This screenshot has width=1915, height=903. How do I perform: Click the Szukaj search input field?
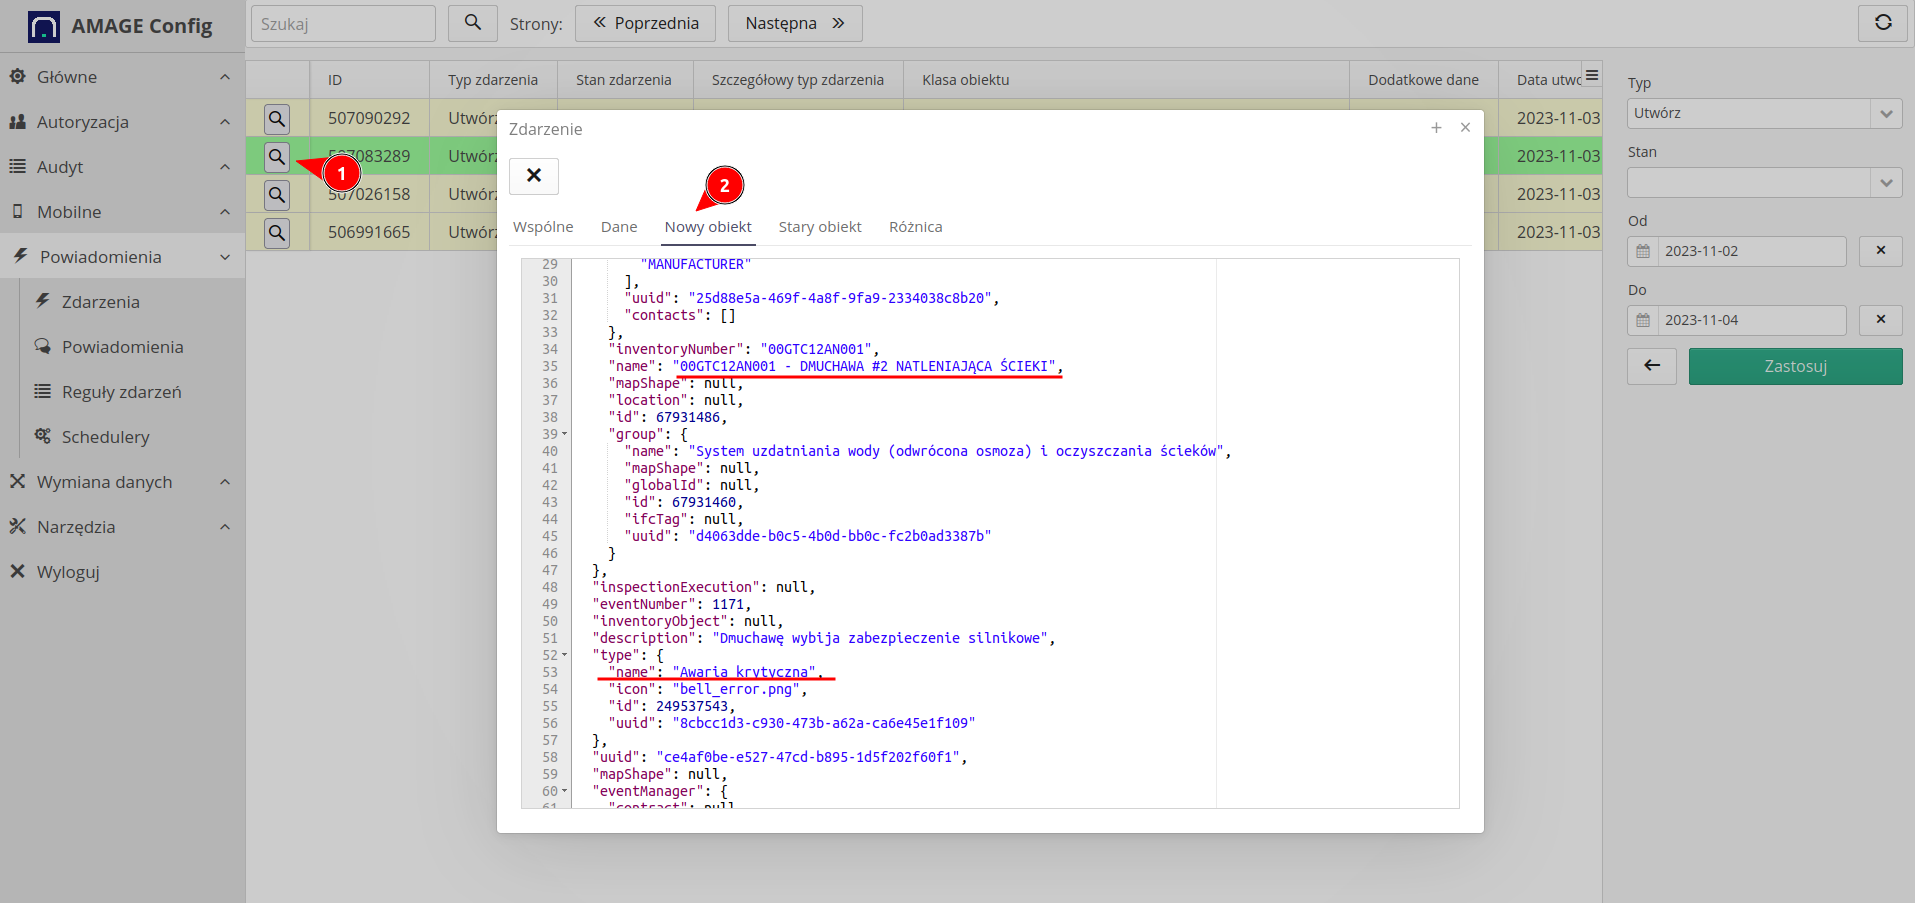pyautogui.click(x=343, y=24)
